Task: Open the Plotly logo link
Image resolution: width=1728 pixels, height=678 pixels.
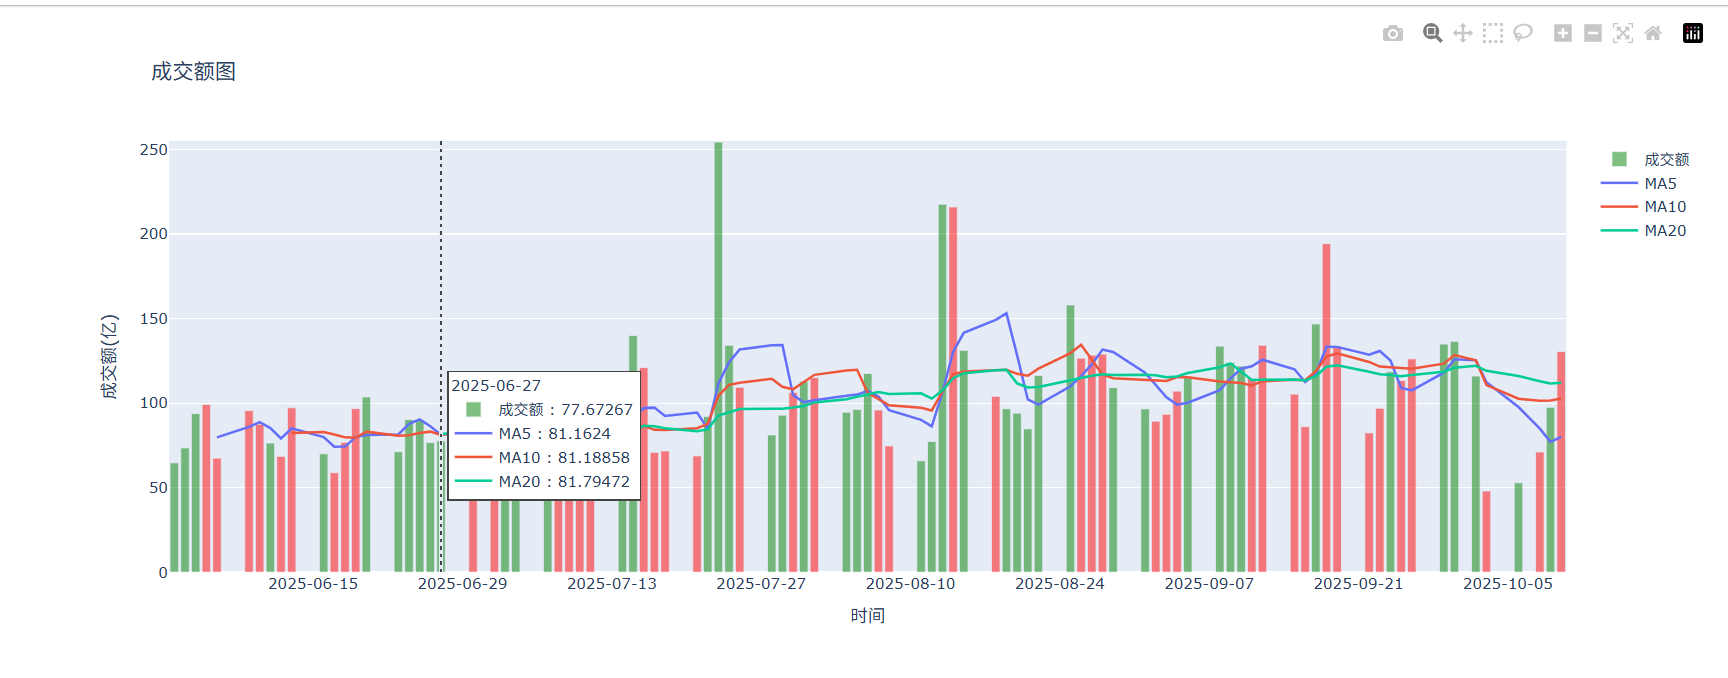Action: pyautogui.click(x=1692, y=34)
